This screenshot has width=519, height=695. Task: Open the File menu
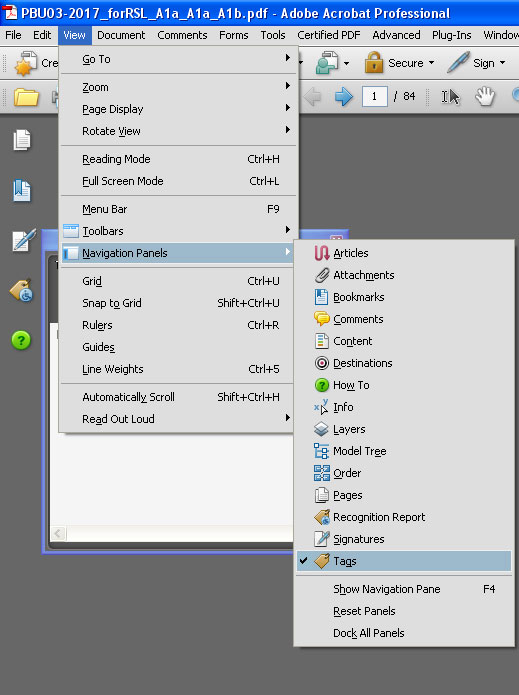click(13, 35)
